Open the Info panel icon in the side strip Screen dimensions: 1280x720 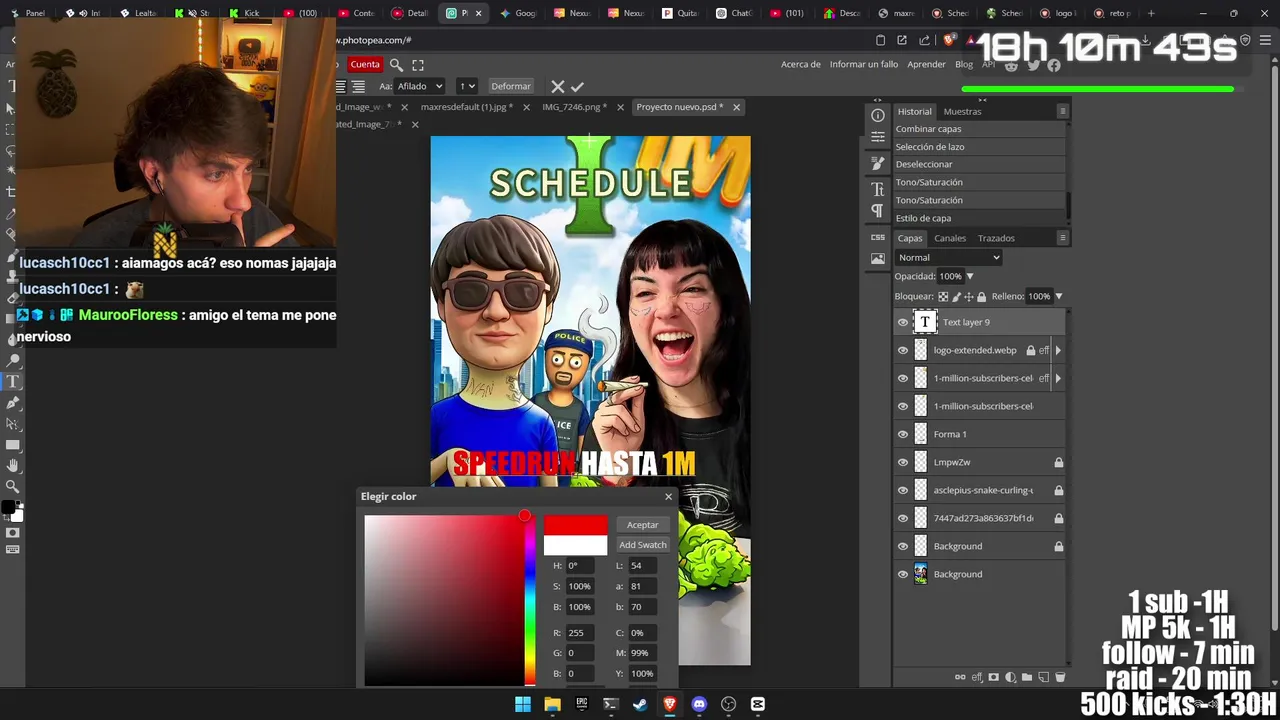(878, 115)
